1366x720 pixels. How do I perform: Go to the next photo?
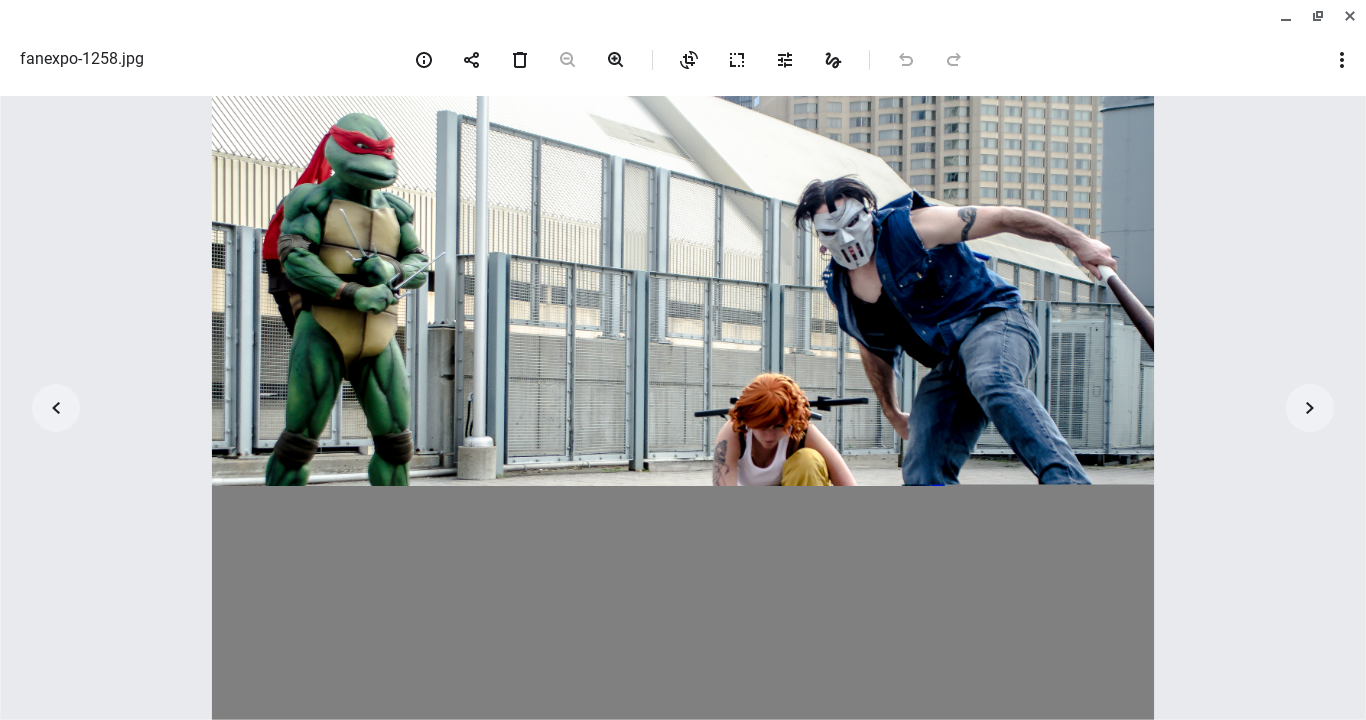point(1310,408)
